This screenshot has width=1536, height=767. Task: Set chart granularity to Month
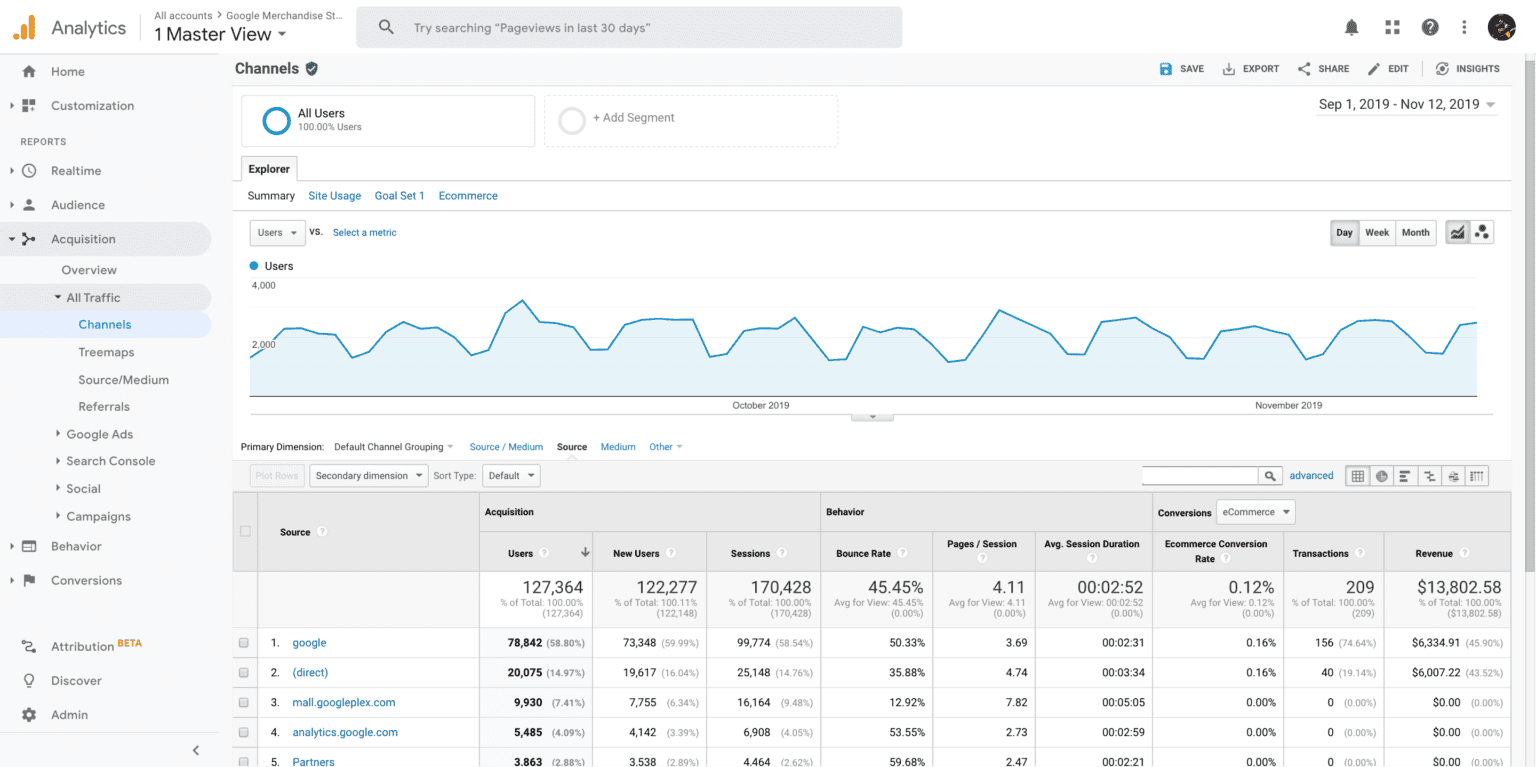pos(1415,233)
